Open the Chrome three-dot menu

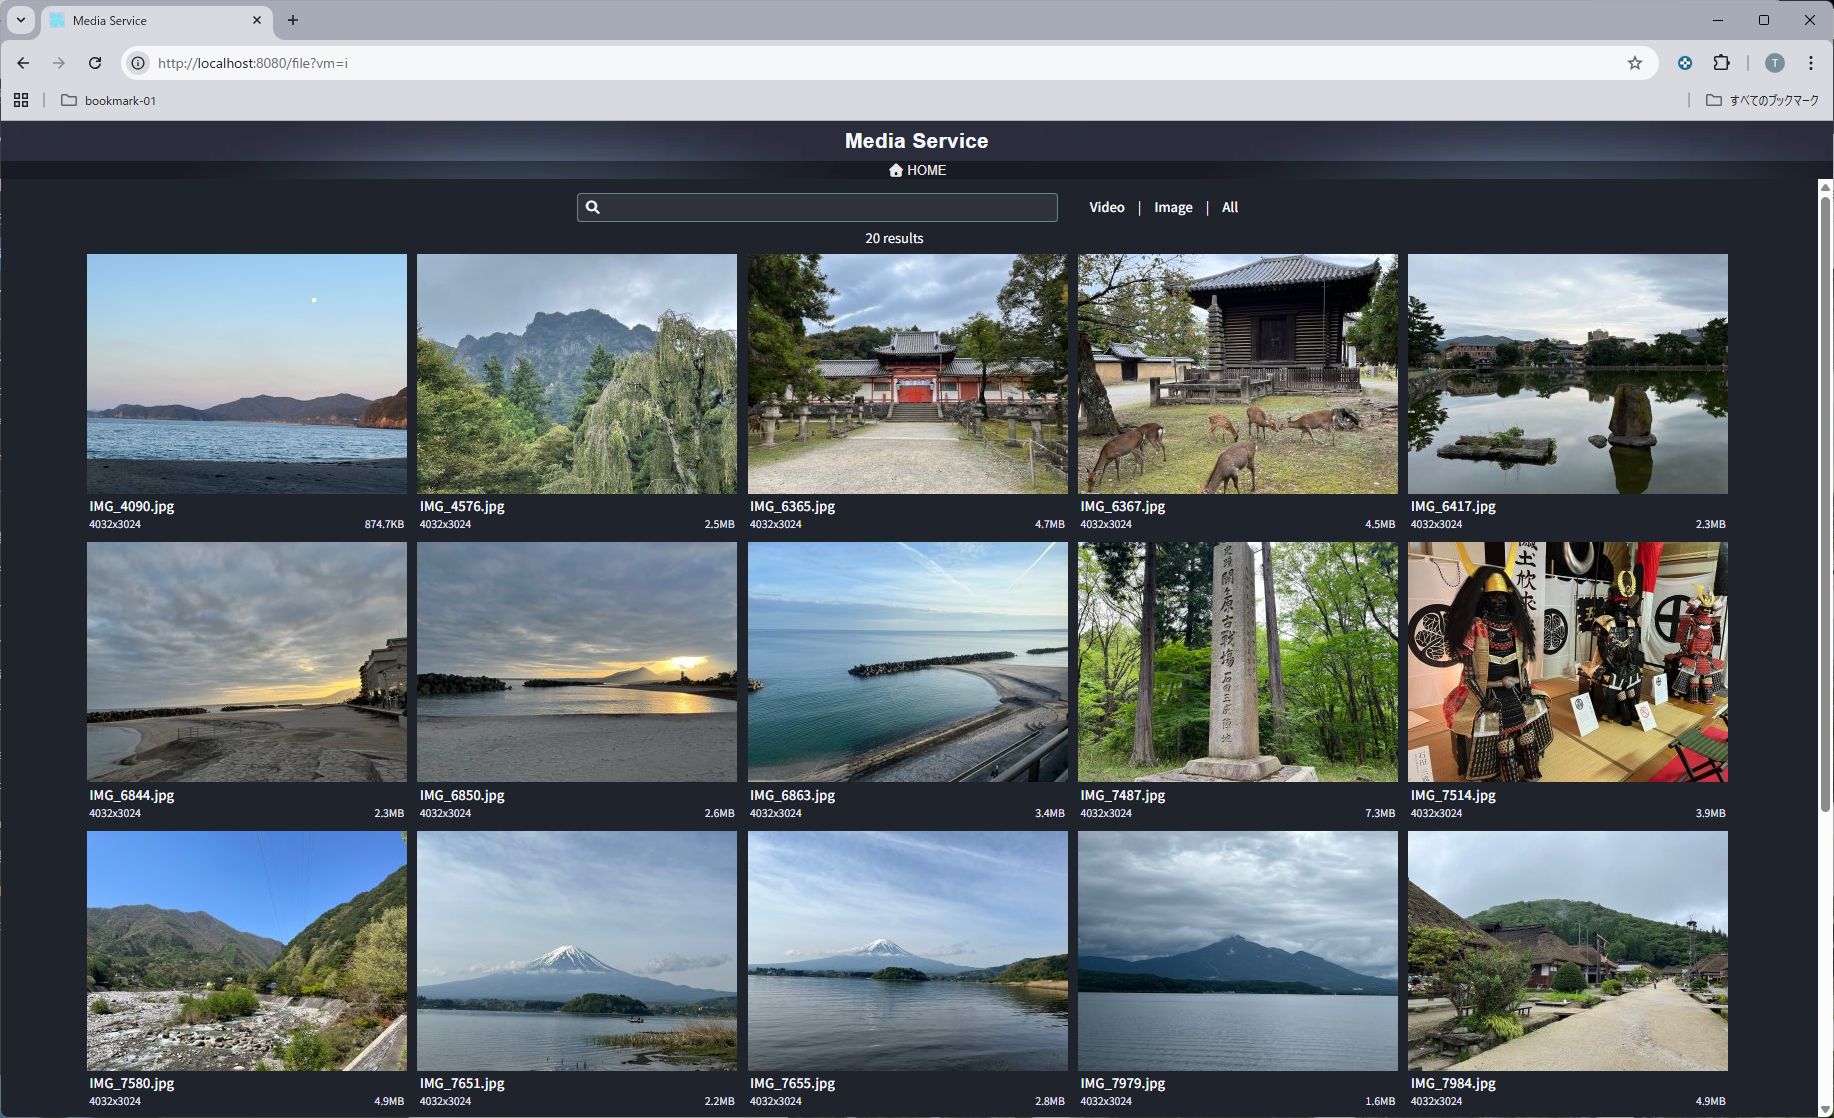(x=1810, y=63)
